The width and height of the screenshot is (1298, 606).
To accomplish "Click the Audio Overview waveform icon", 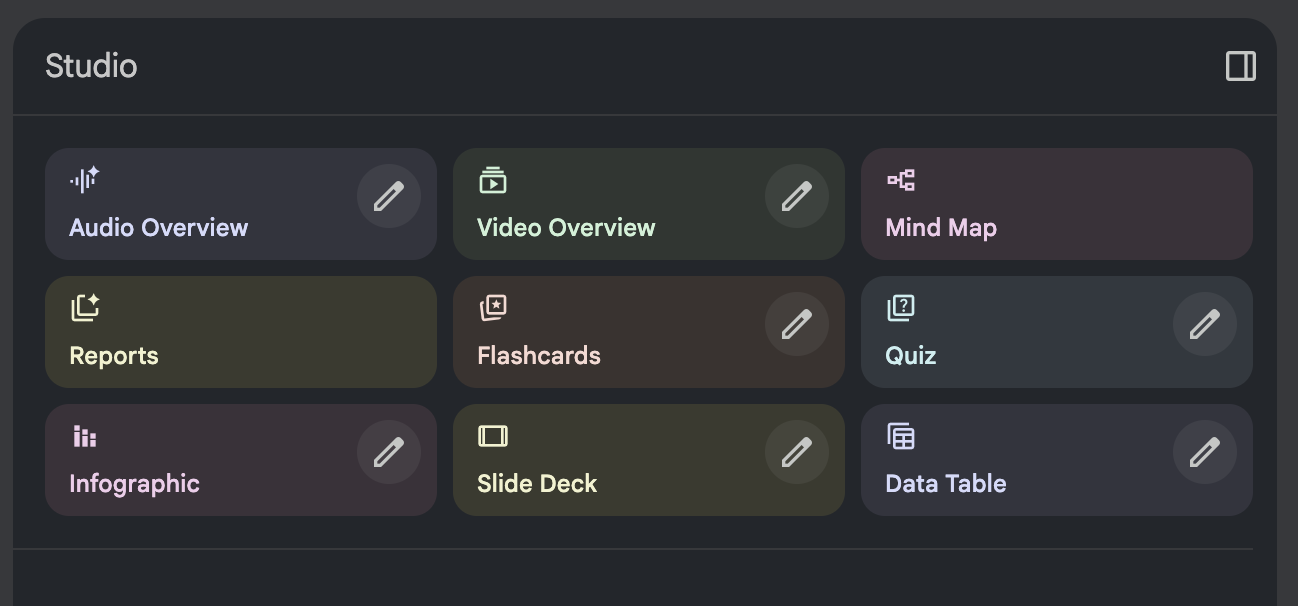I will coord(84,180).
